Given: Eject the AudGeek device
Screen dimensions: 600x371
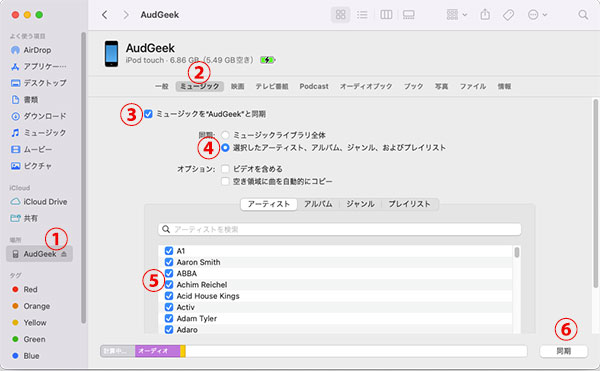Looking at the screenshot, I should click(64, 254).
